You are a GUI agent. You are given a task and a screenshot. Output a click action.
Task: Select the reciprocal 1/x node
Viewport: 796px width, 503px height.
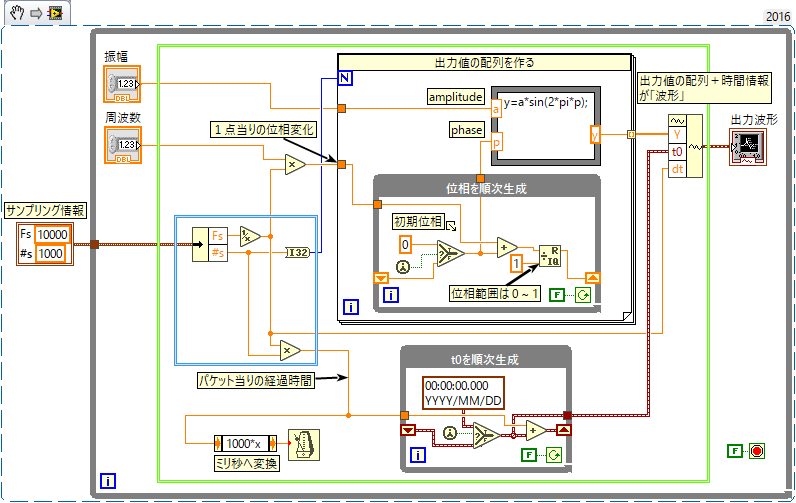point(249,236)
